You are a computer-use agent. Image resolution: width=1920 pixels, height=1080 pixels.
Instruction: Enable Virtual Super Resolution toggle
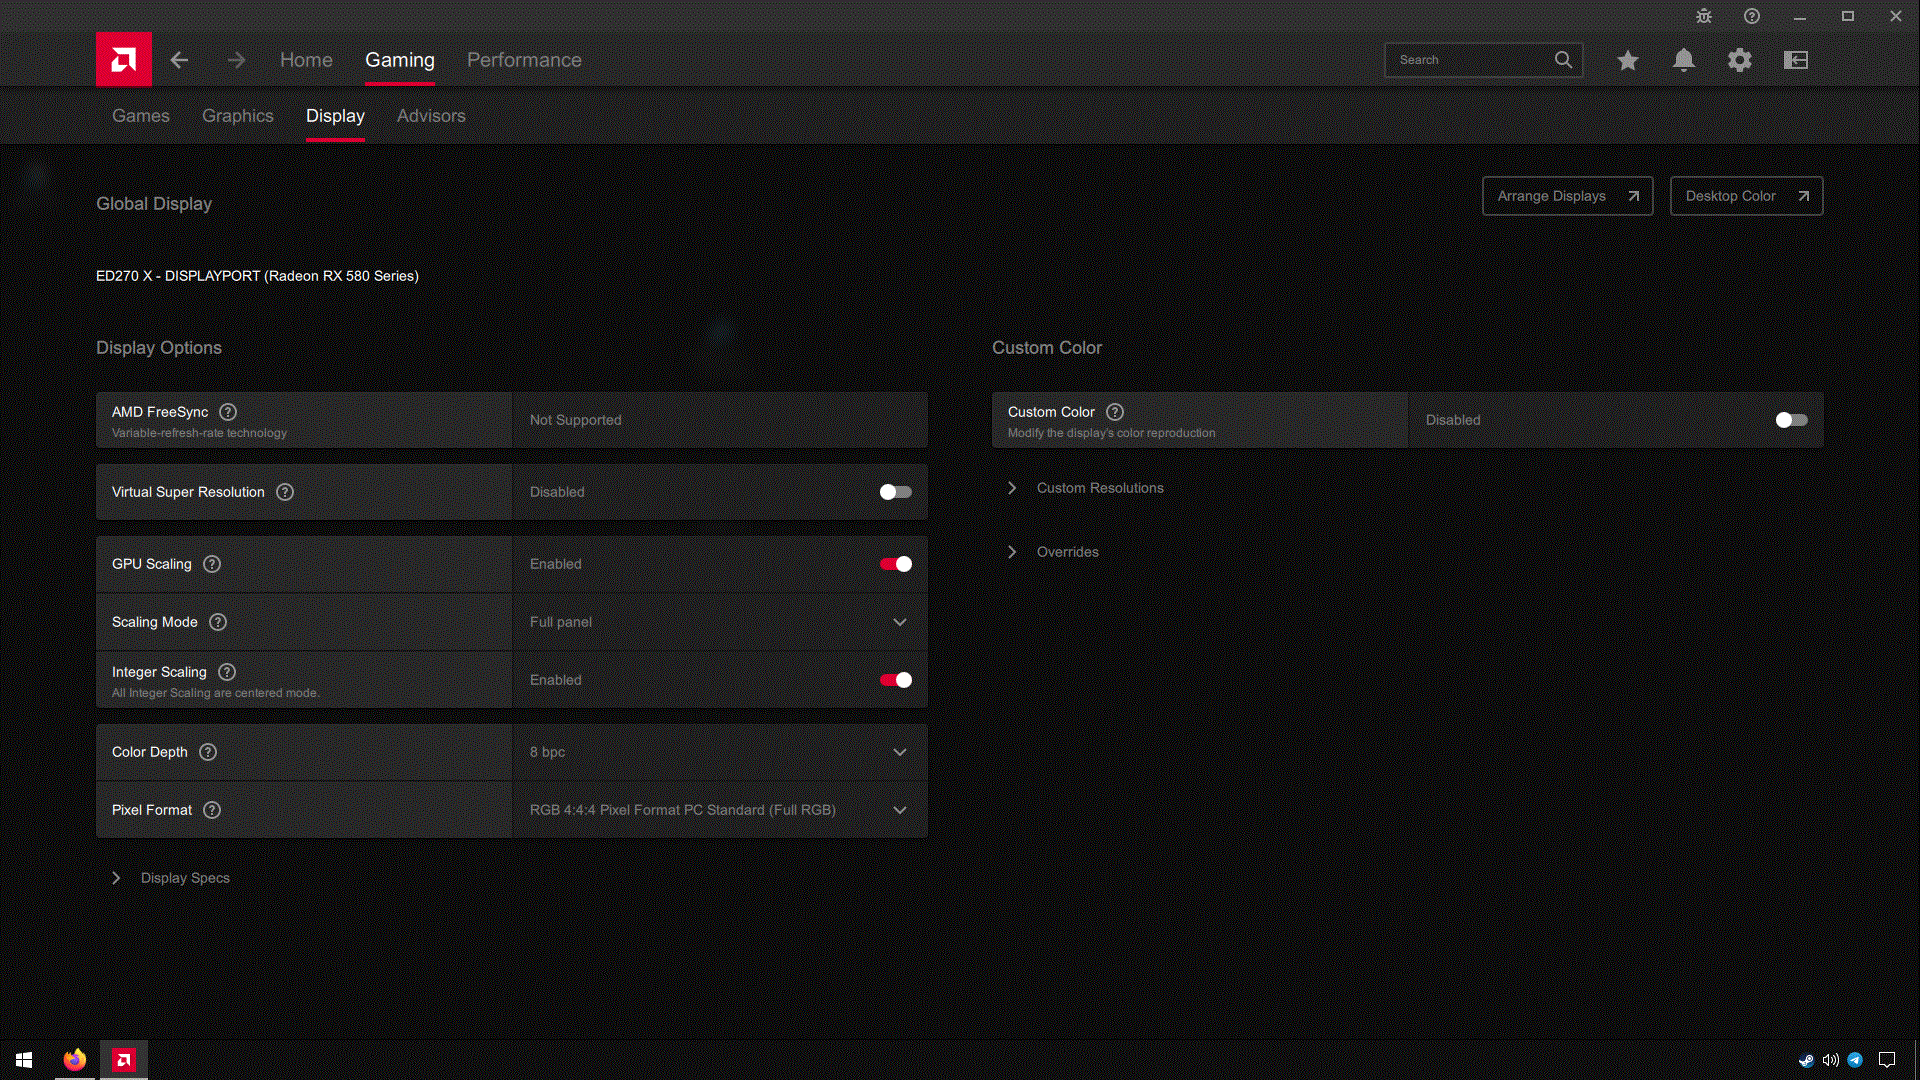click(x=895, y=492)
